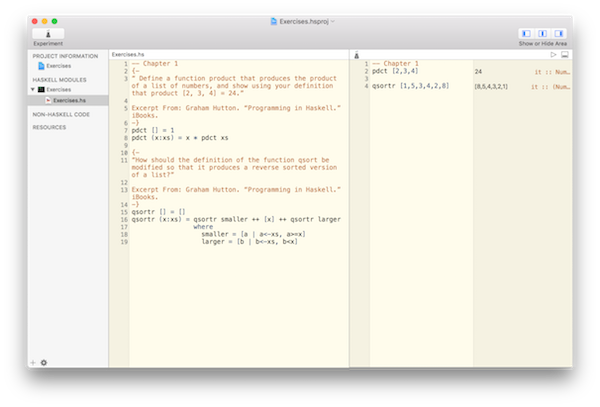This screenshot has width=600, height=407.
Task: Click the larger definition on line 19
Action: [249, 242]
